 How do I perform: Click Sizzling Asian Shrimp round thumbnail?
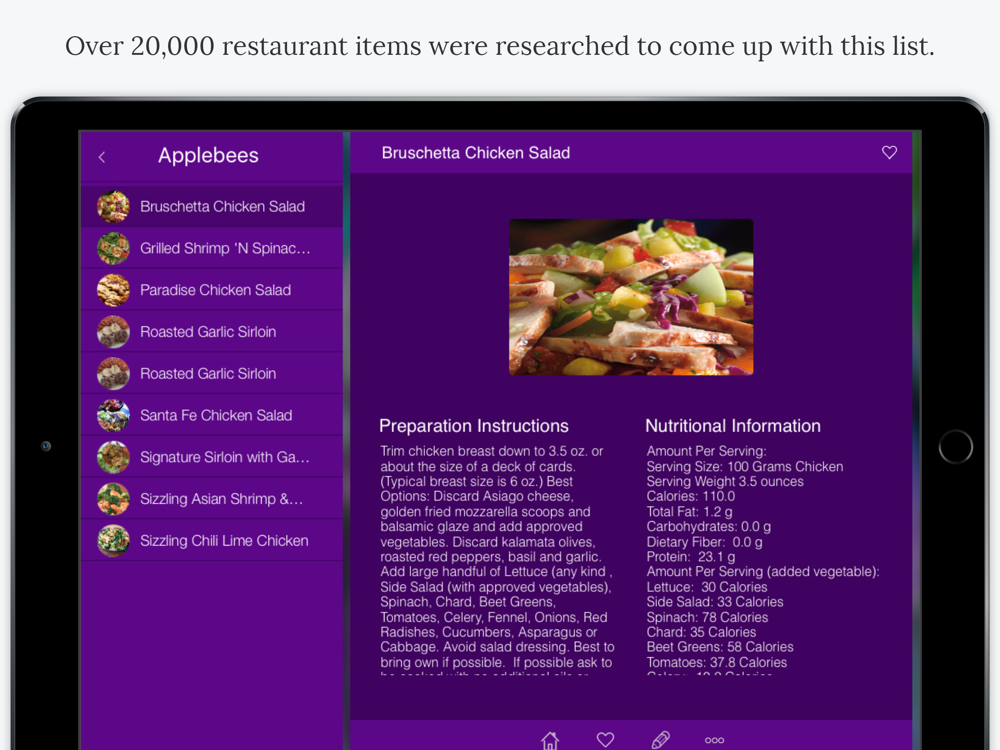(x=113, y=499)
